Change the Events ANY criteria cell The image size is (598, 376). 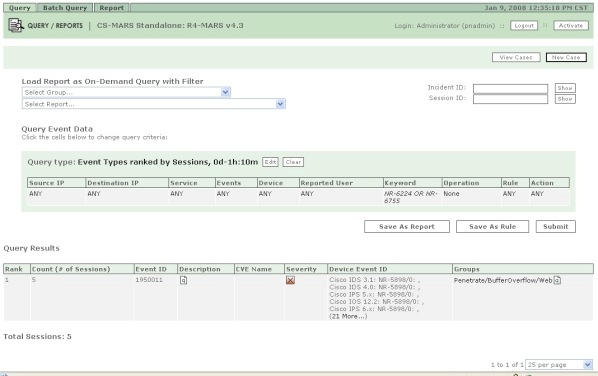(236, 197)
